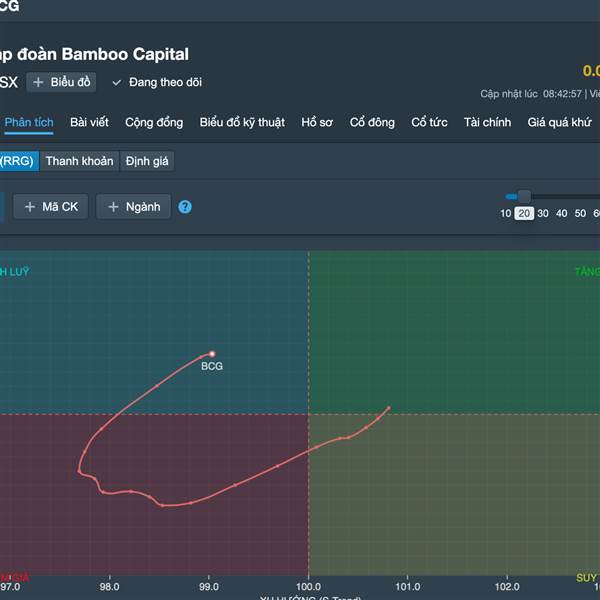Go to Biểu đồ kỹ thuật tab
Viewport: 600px width, 600px height.
242,122
